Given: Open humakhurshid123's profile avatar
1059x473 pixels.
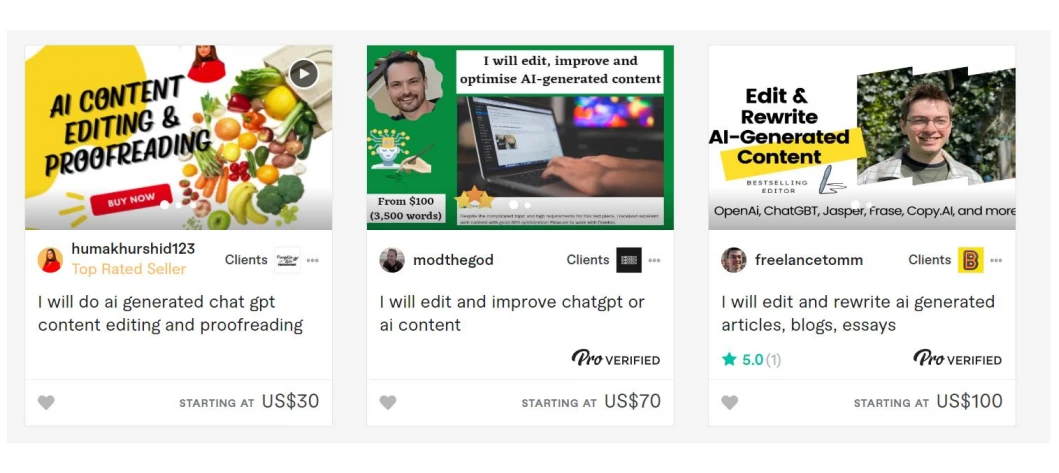Looking at the screenshot, I should click(50, 259).
